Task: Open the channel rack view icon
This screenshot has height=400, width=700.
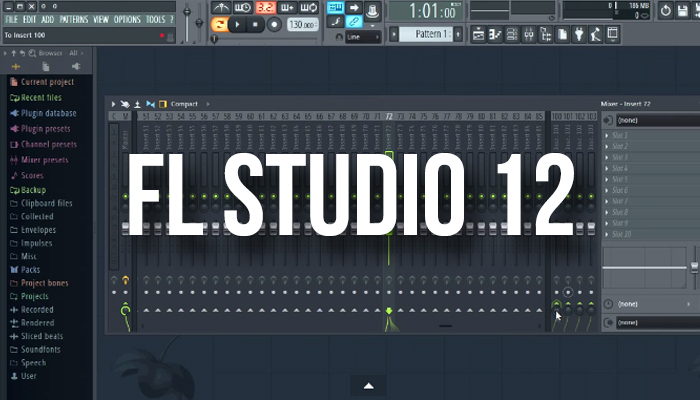Action: click(x=512, y=34)
